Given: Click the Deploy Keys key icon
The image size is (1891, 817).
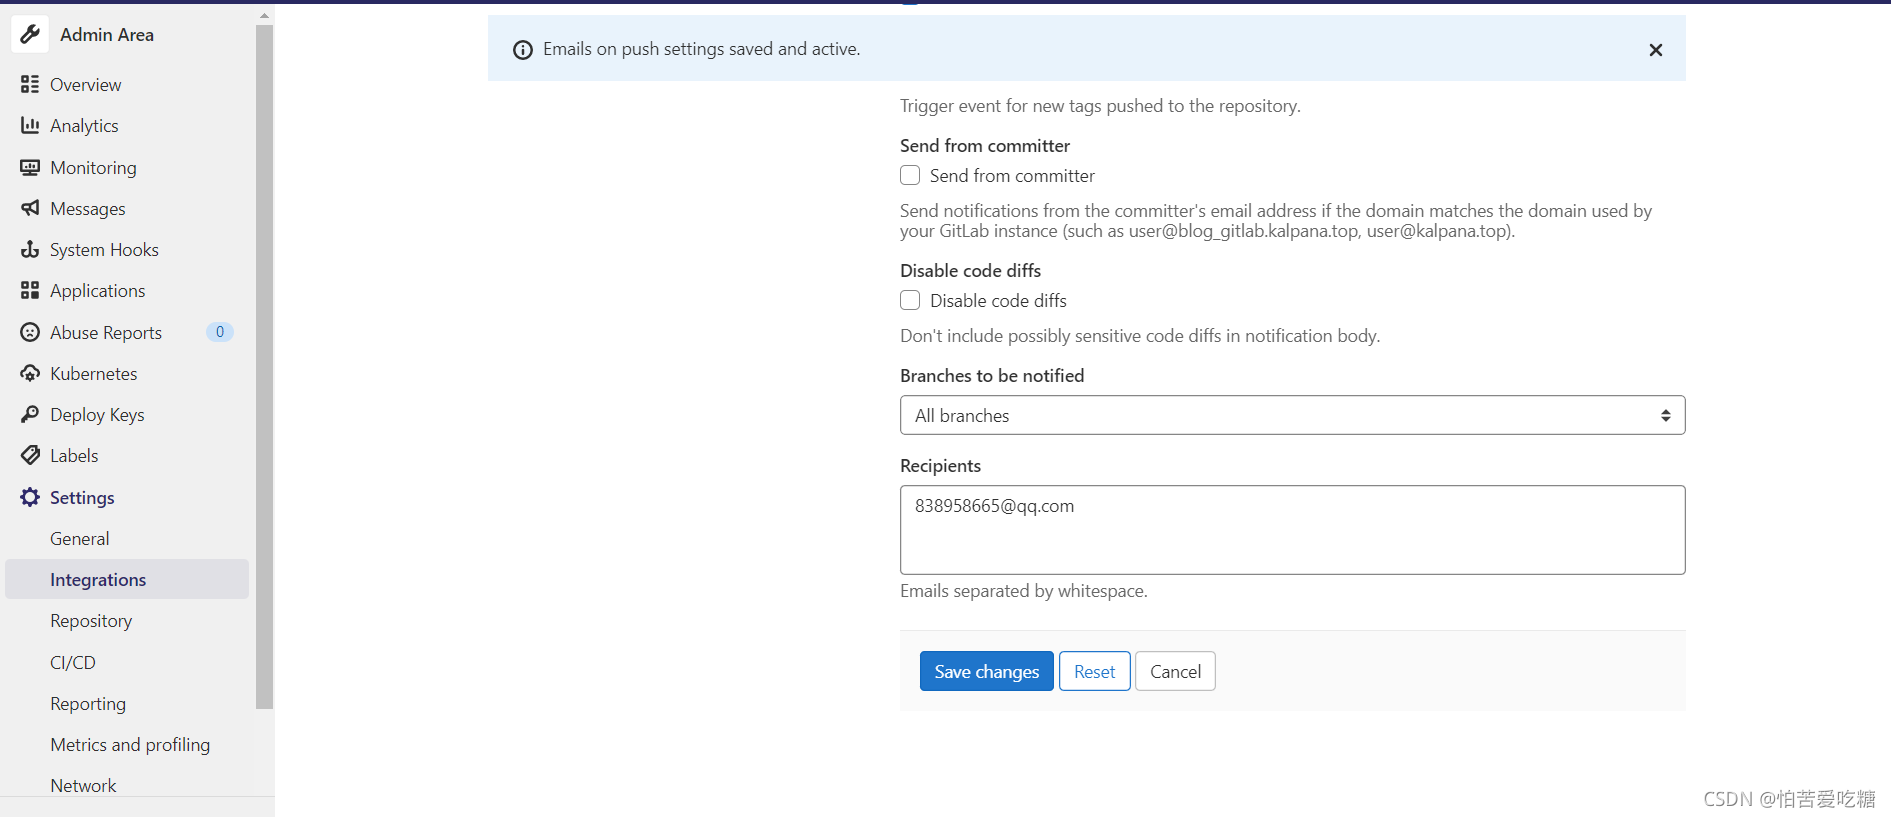Looking at the screenshot, I should click(30, 414).
